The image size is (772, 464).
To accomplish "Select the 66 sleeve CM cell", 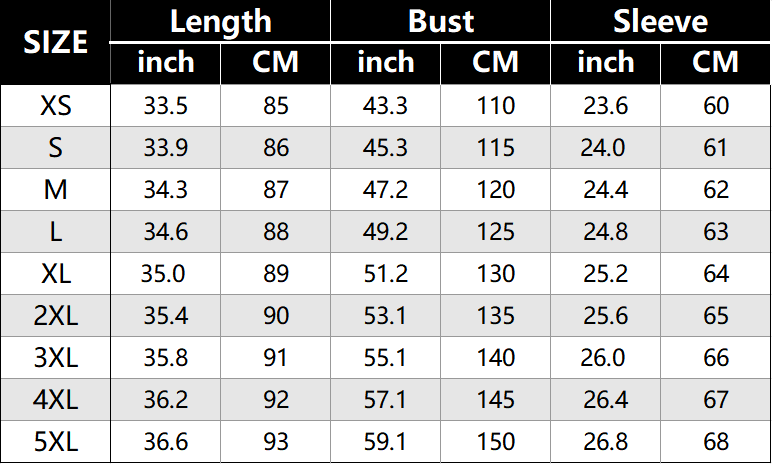I will [716, 358].
